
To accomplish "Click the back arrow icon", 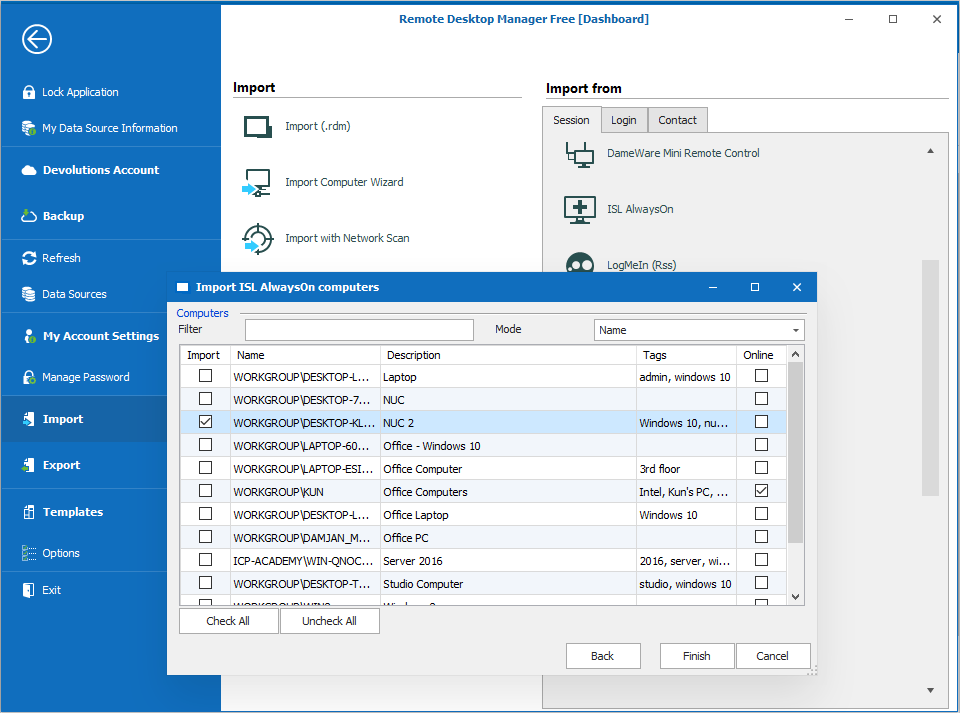I will [37, 39].
